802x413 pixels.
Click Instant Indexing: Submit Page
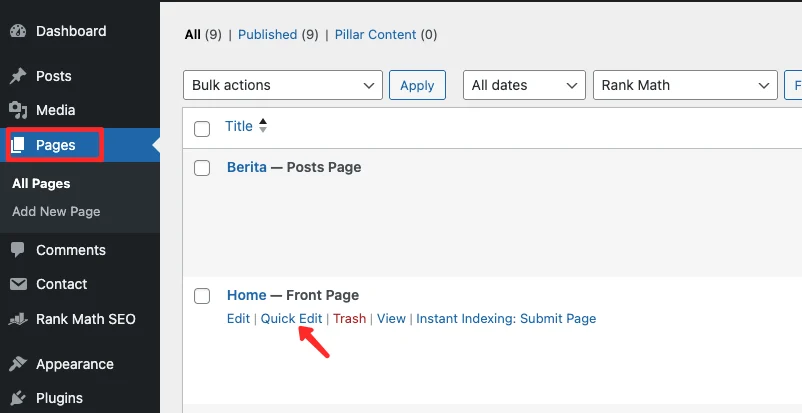point(506,318)
